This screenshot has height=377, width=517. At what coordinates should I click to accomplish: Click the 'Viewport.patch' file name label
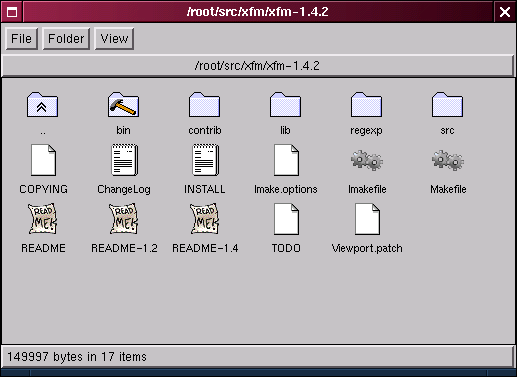[367, 249]
